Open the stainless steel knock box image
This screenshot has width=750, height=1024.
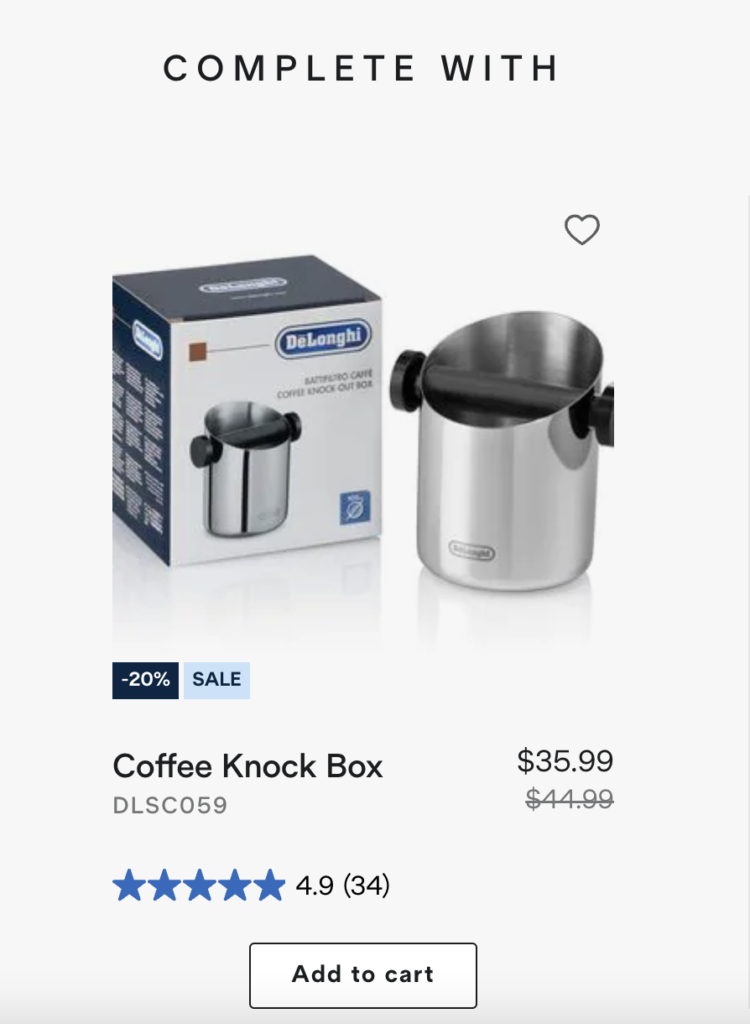(503, 451)
